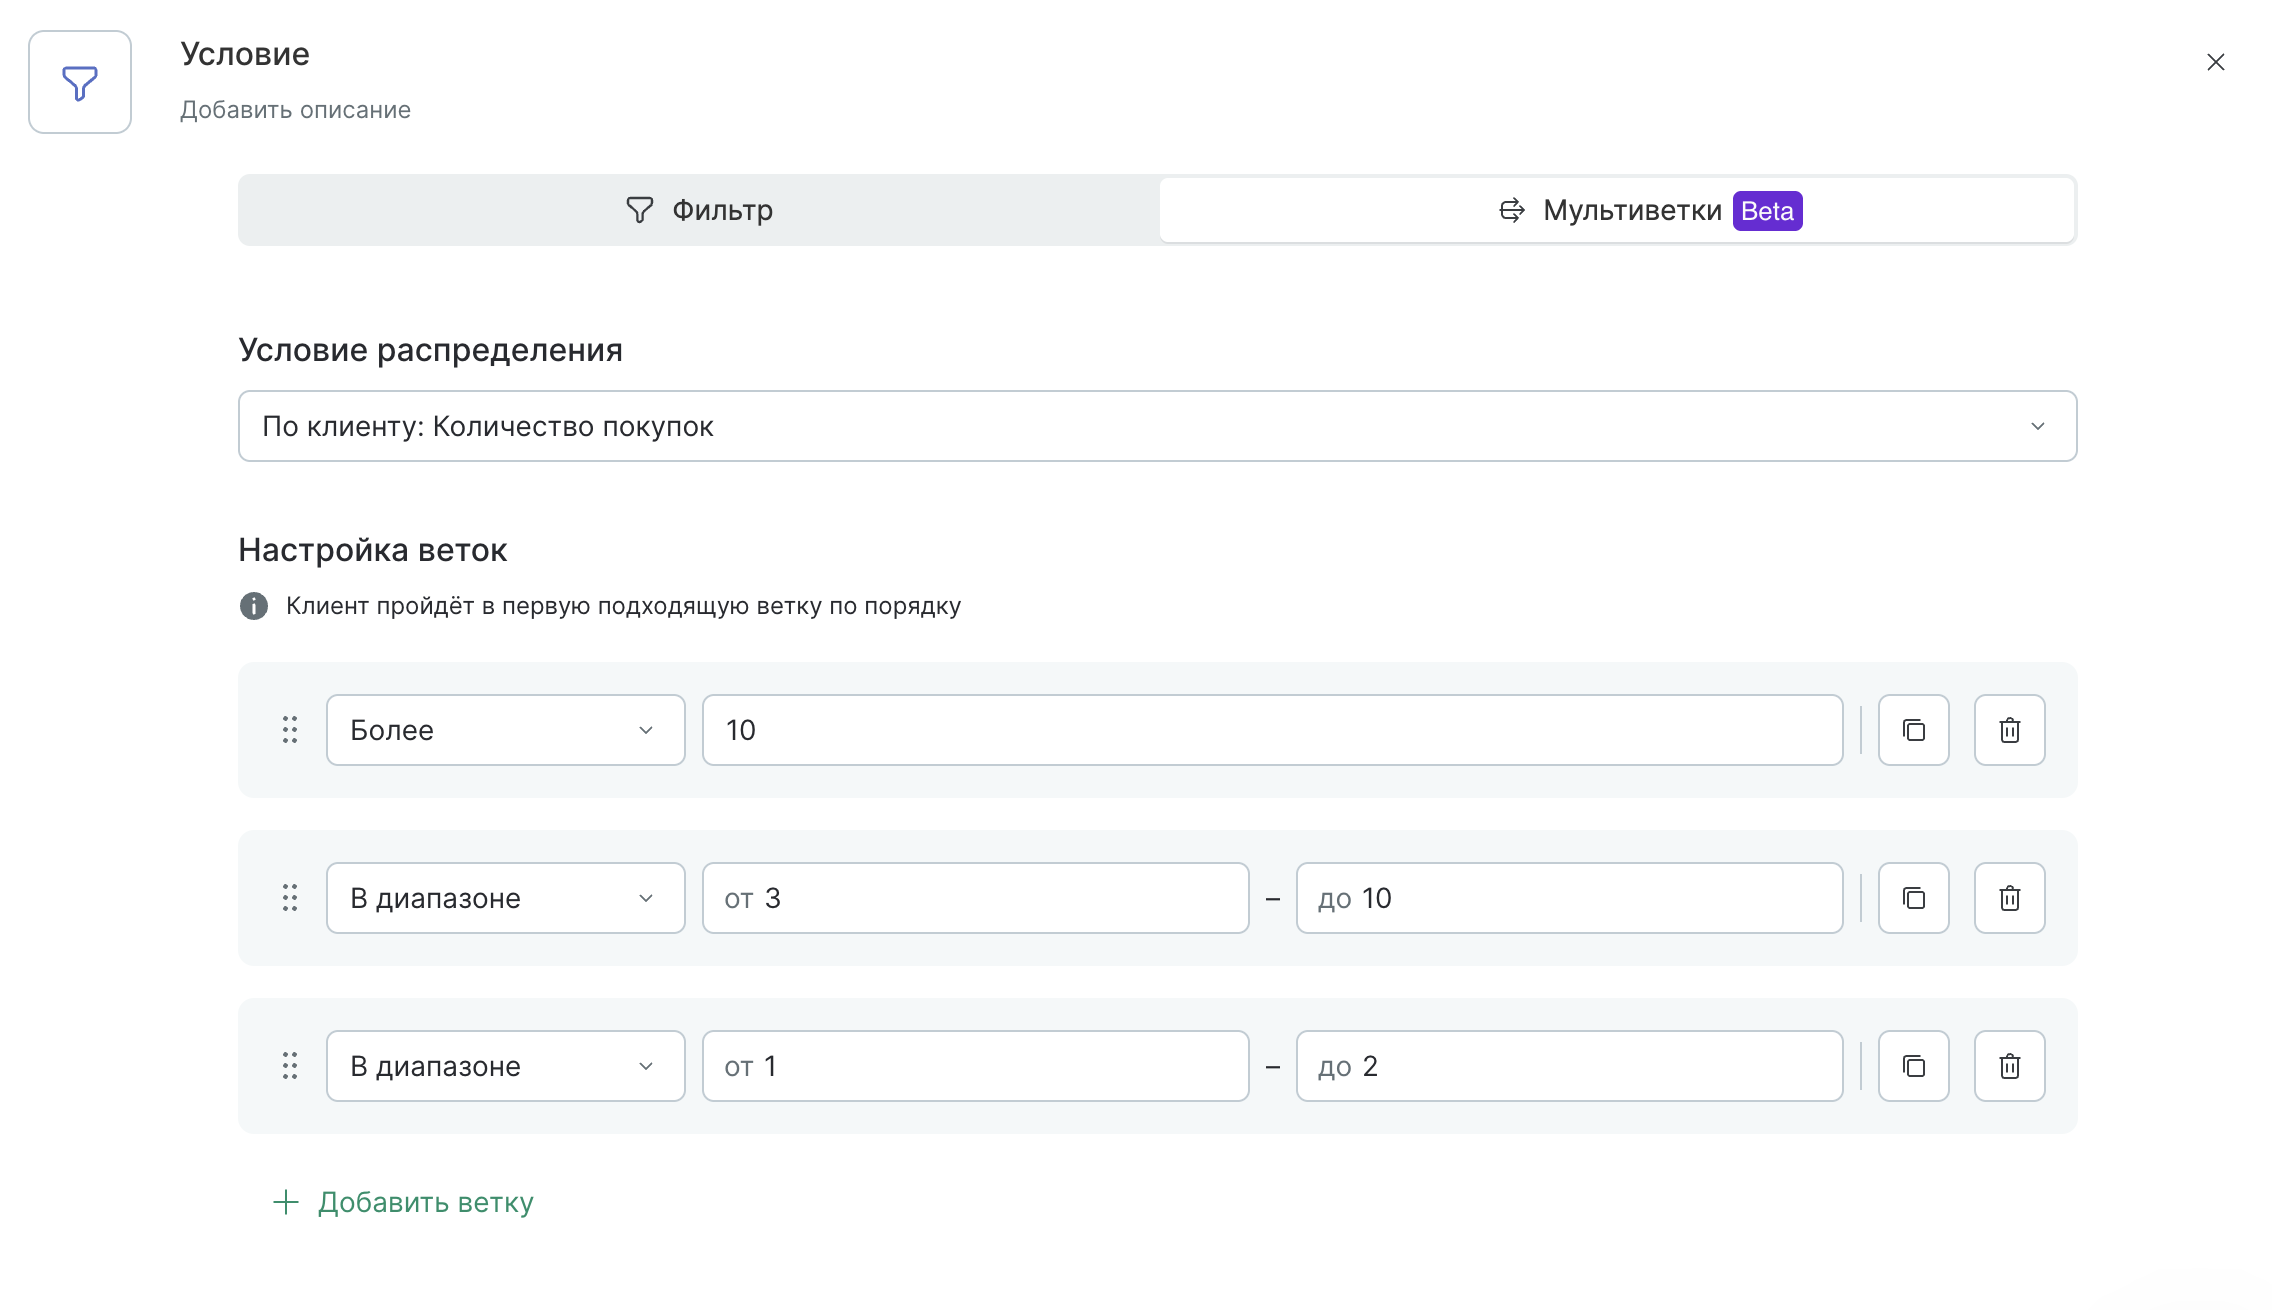Click the funnel condition icon box
The height and width of the screenshot is (1310, 2272).
click(x=80, y=82)
